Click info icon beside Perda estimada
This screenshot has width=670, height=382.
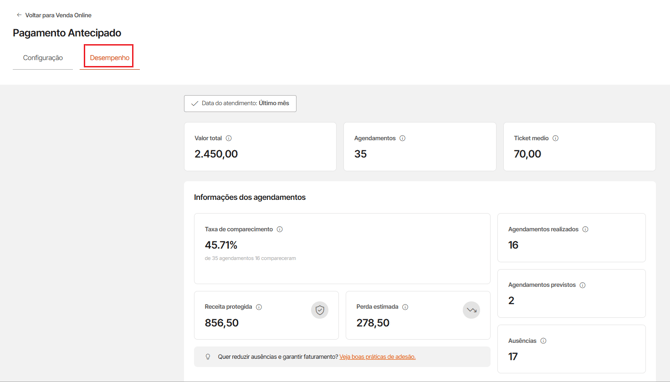click(x=405, y=307)
